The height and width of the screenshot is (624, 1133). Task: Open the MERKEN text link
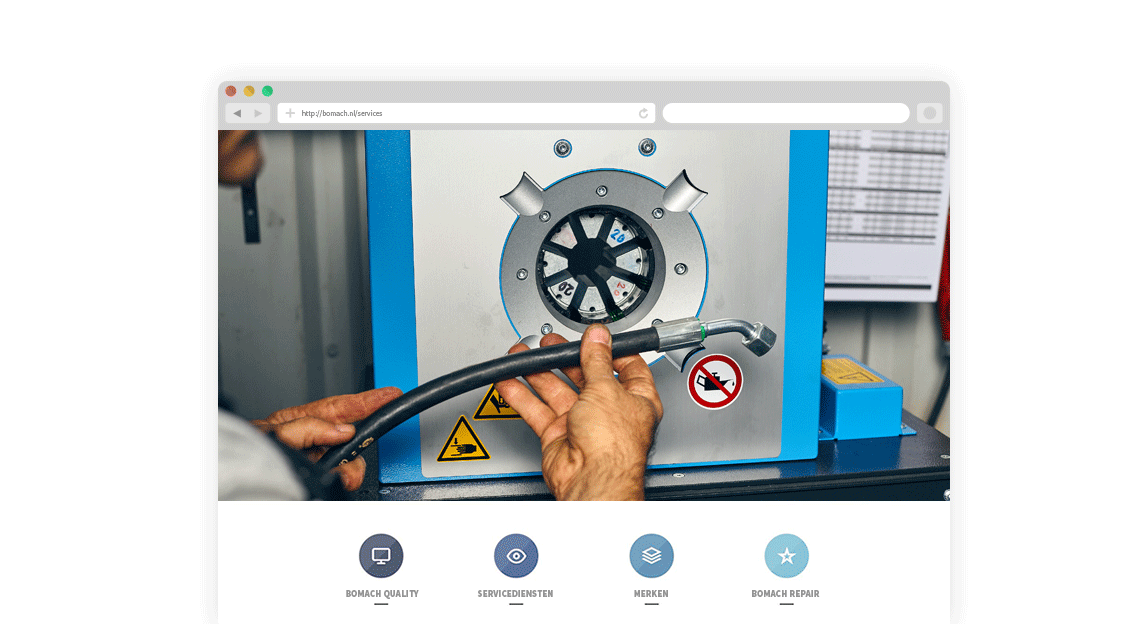[651, 594]
